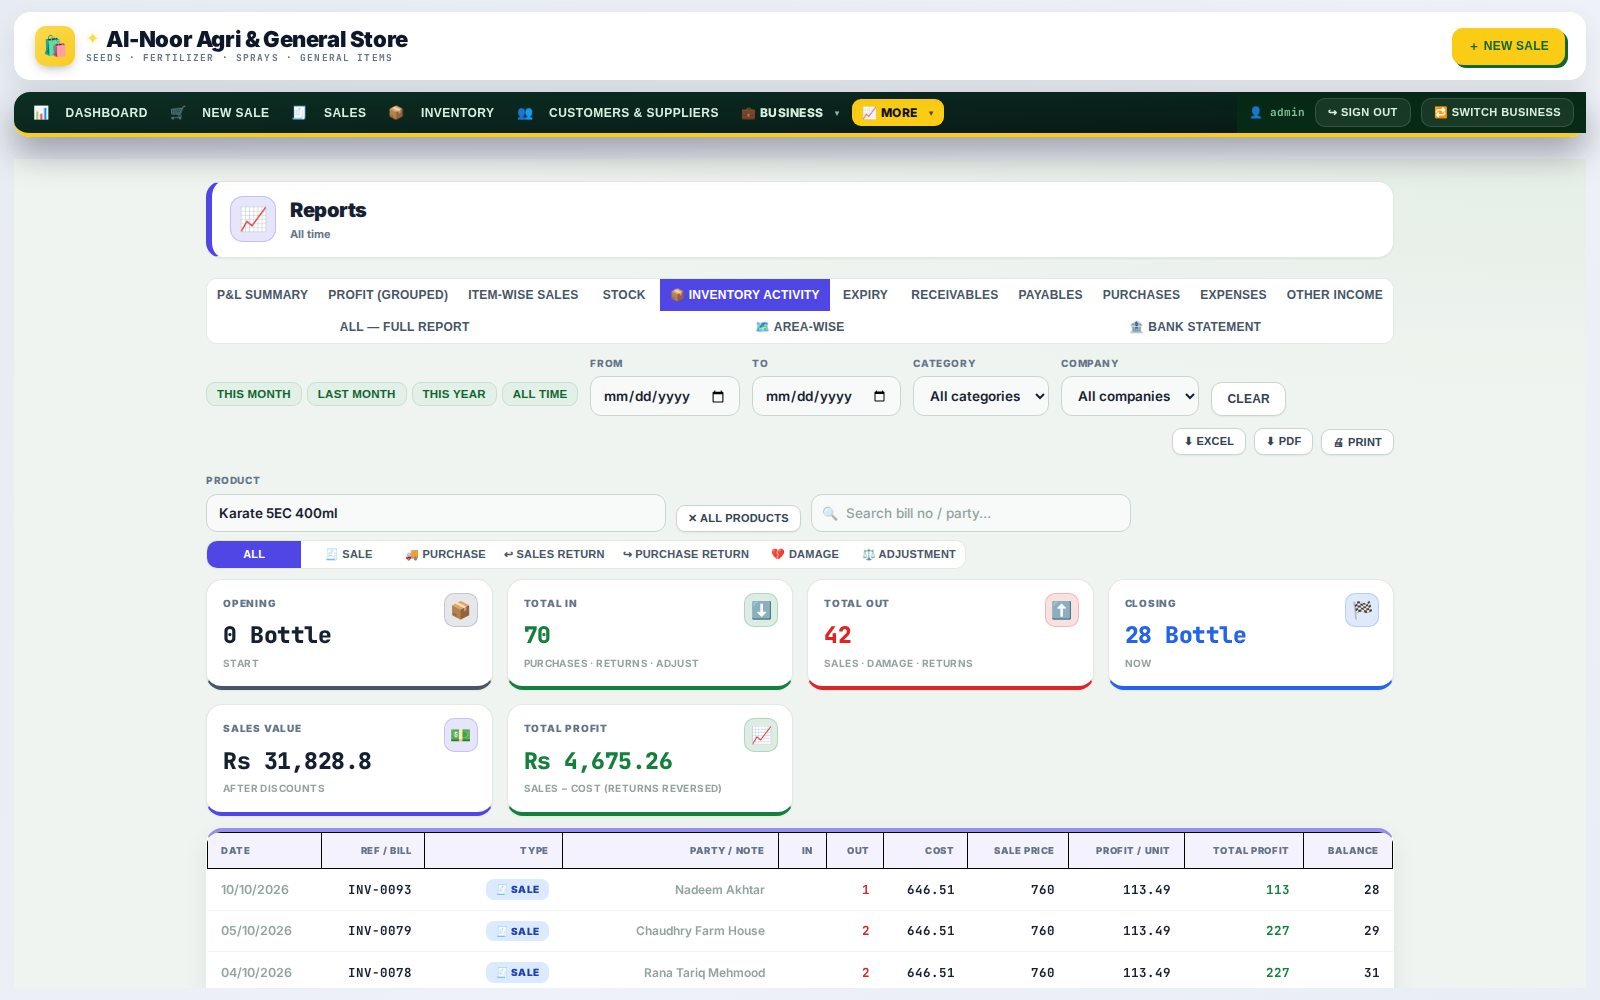This screenshot has height=1000, width=1600.
Task: Click Sign Out in the navbar
Action: (1362, 112)
